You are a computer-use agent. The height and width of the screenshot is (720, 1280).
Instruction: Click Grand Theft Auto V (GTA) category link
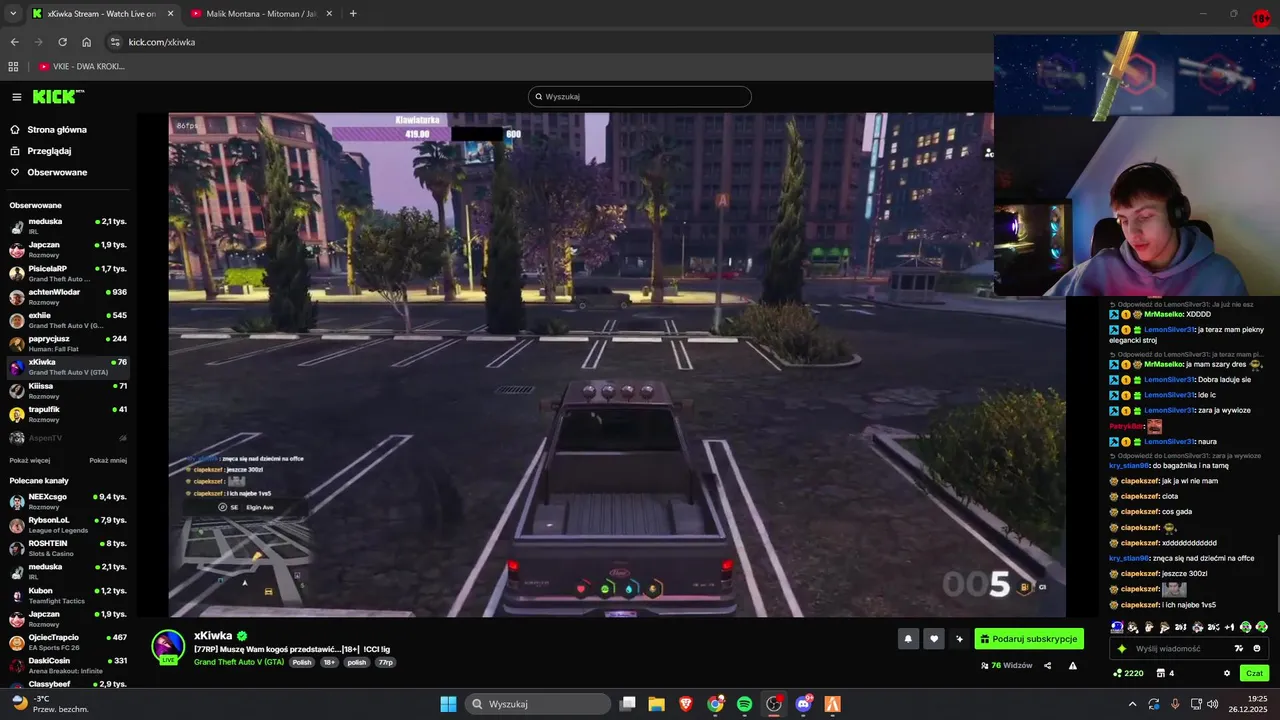tap(240, 662)
